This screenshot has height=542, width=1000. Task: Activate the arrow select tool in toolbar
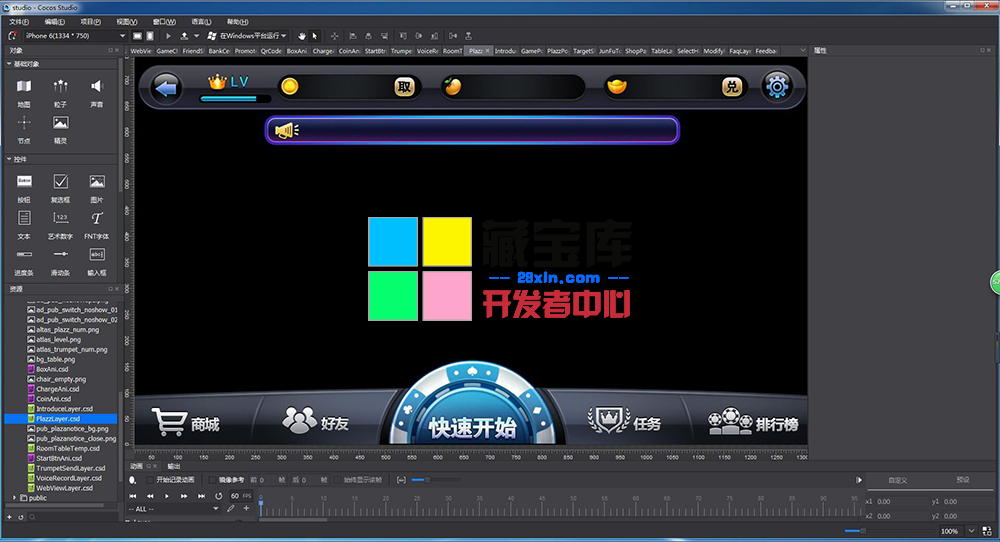click(x=314, y=36)
